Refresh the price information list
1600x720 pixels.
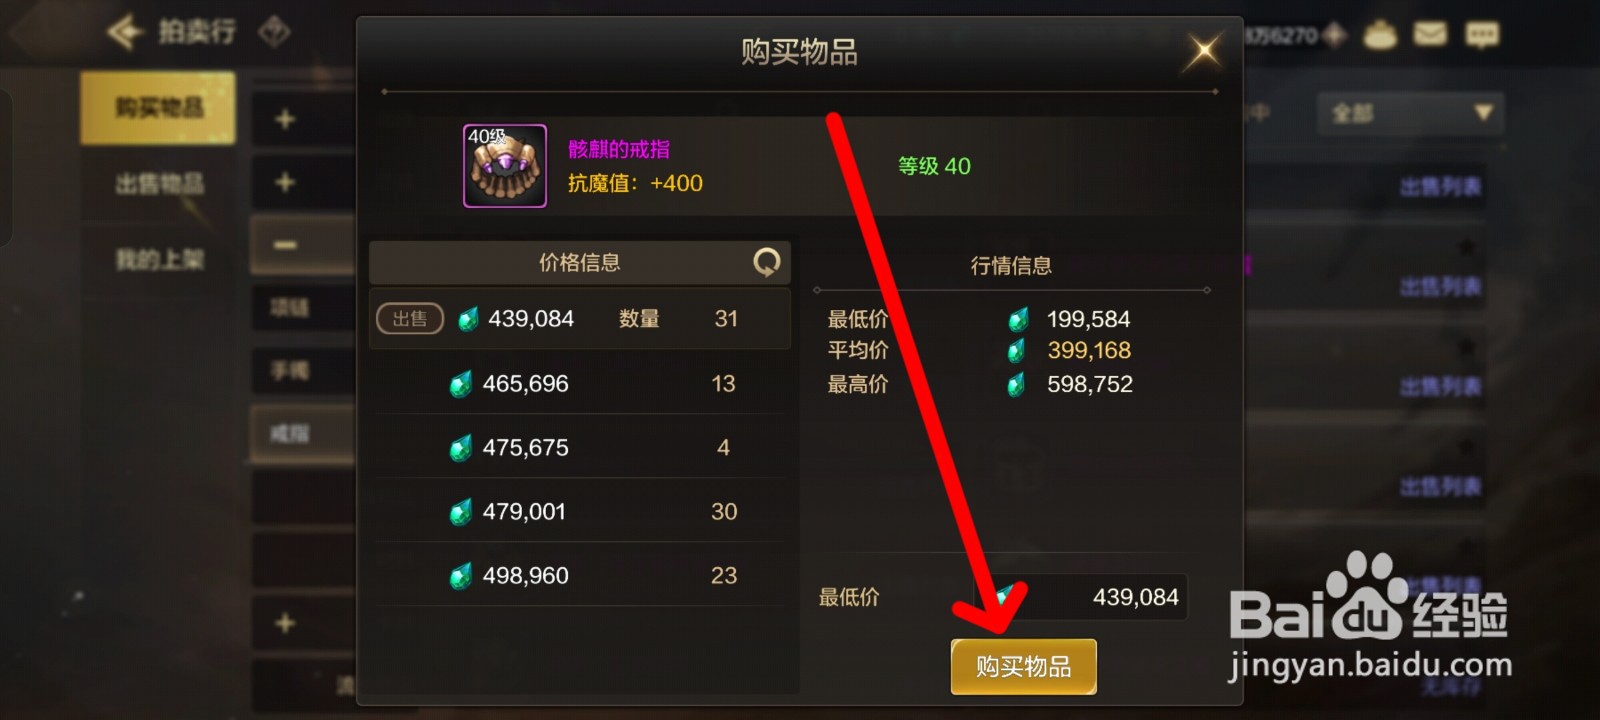pyautogui.click(x=766, y=262)
